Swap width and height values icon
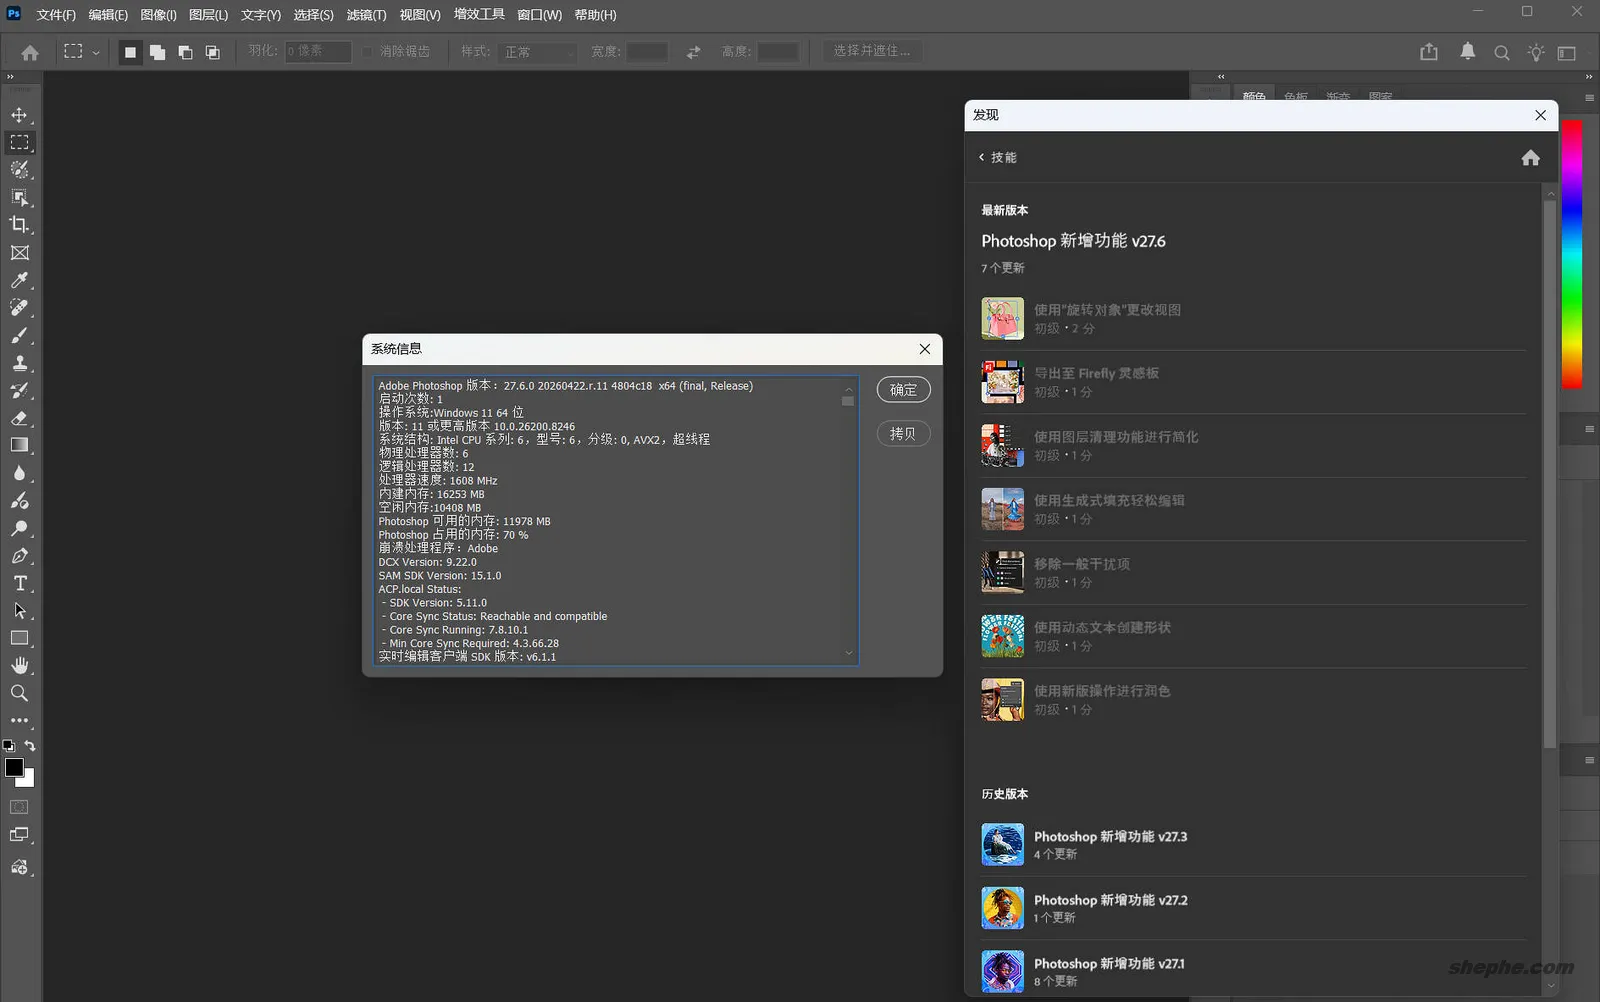 click(x=694, y=52)
